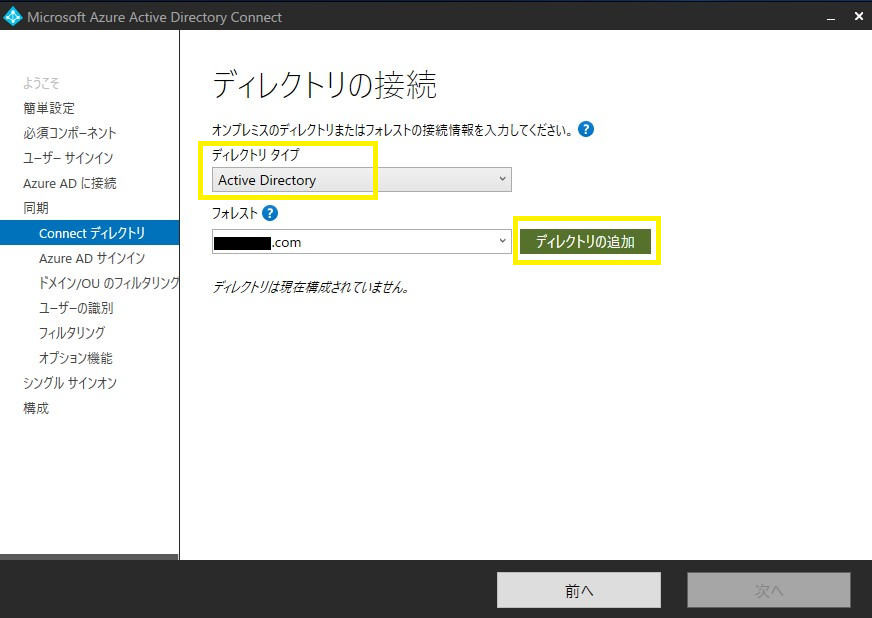
Task: Open ドメイン/OU のフィルタリング sub-step
Action: point(108,283)
